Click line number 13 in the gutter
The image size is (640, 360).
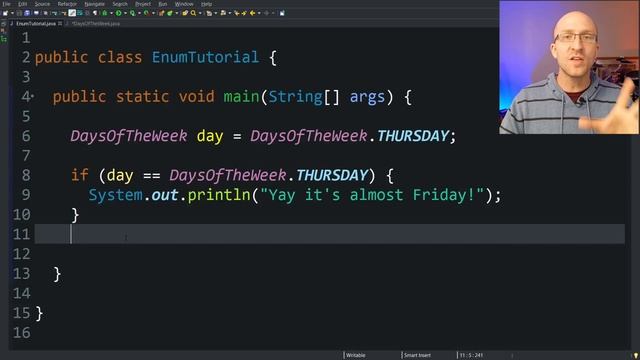coord(22,273)
